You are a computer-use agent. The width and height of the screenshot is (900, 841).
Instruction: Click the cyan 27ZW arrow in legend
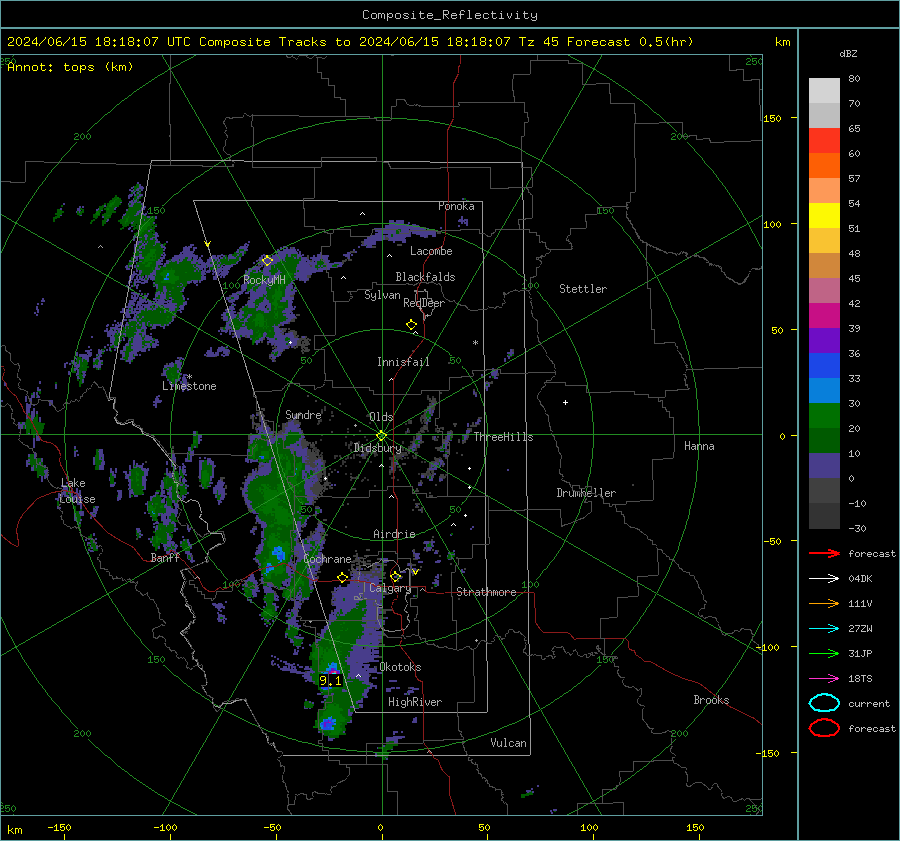click(824, 629)
